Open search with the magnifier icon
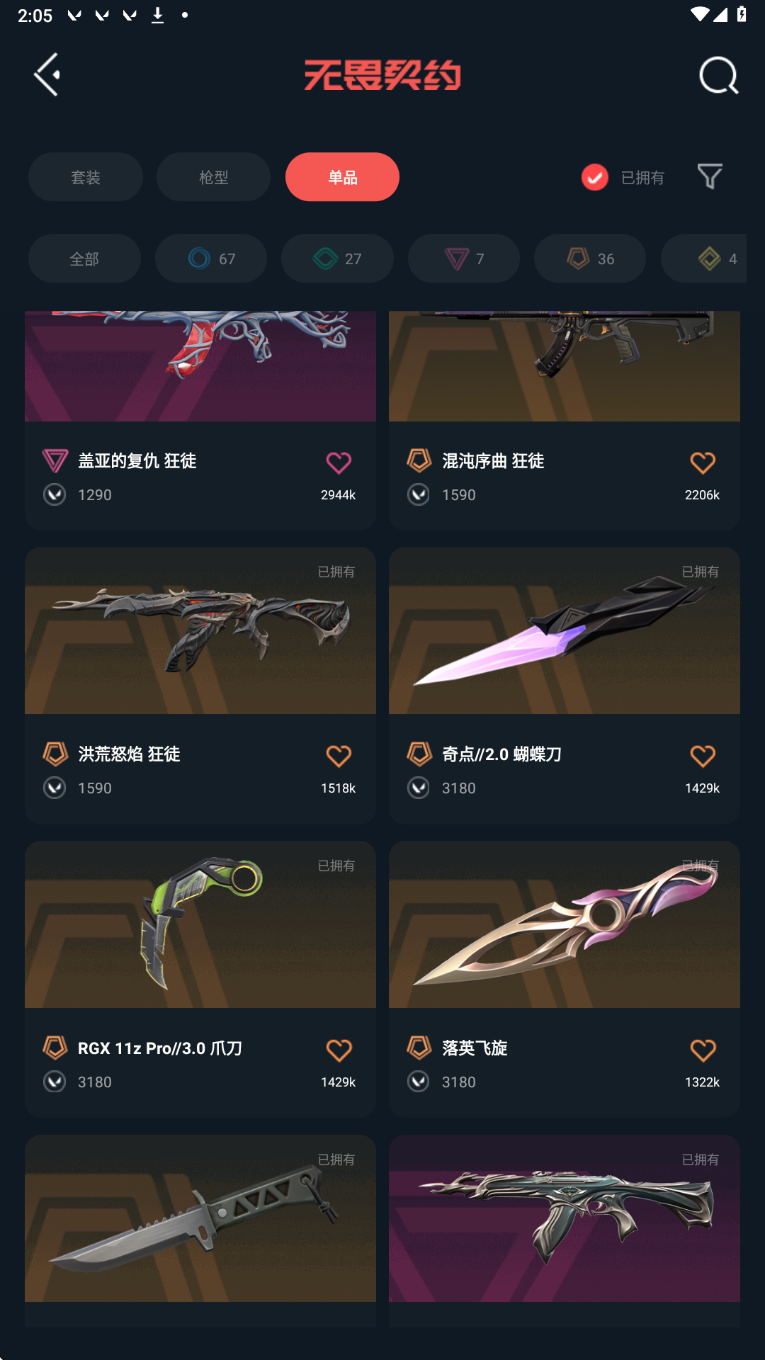Image resolution: width=765 pixels, height=1360 pixels. pyautogui.click(x=718, y=75)
